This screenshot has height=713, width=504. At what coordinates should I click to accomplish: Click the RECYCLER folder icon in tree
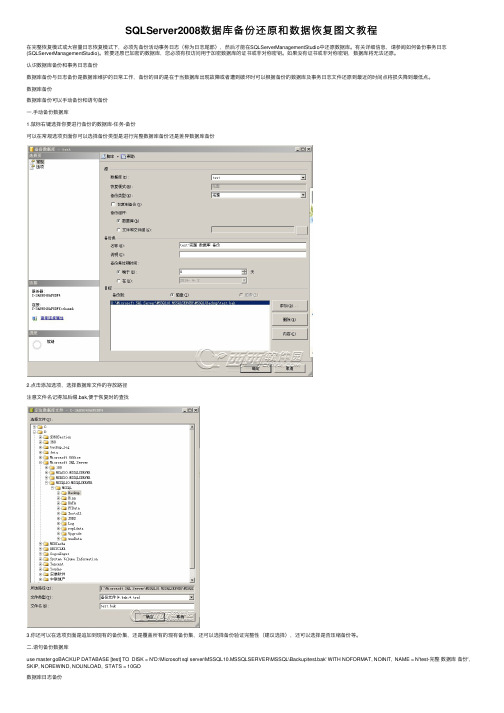pos(46,549)
